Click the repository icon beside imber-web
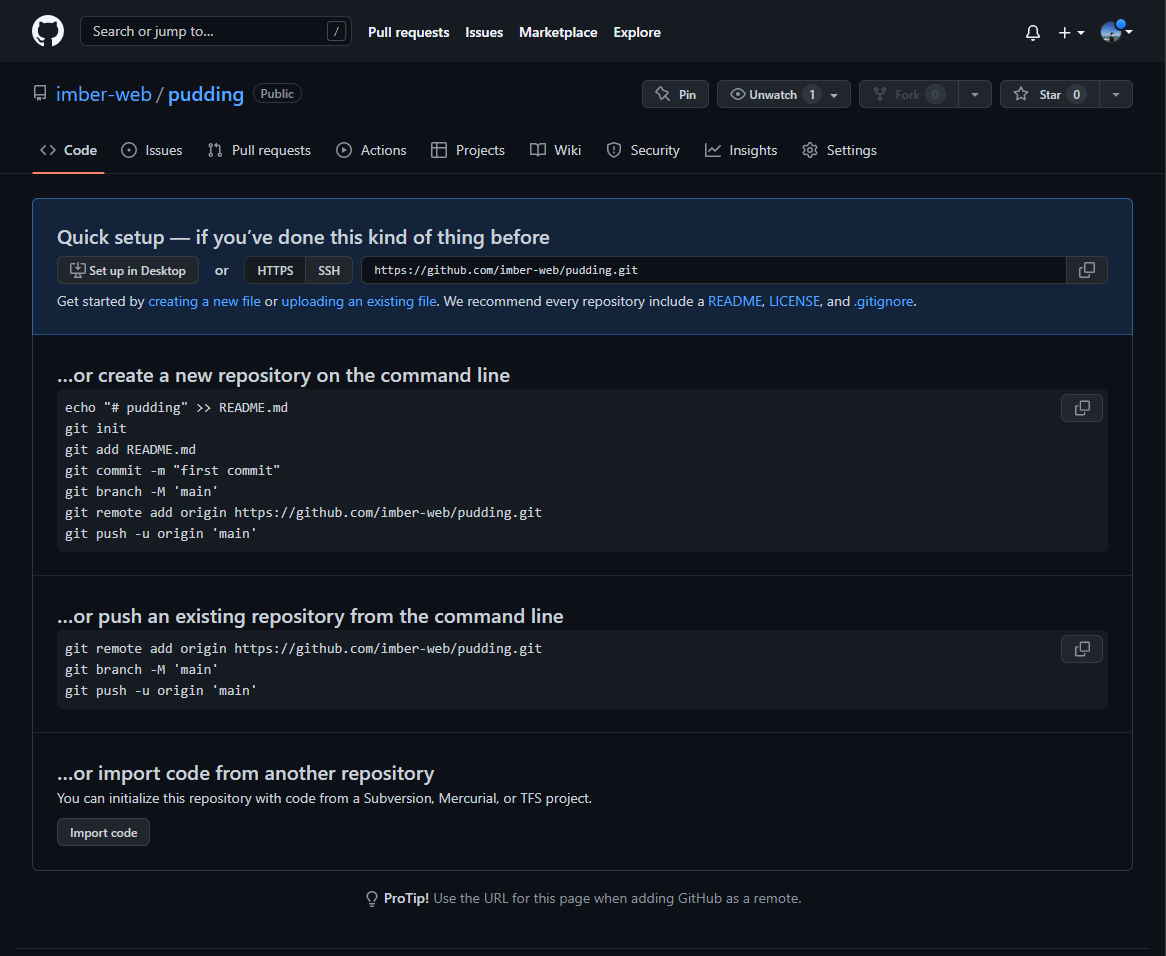The height and width of the screenshot is (956, 1166). (40, 94)
